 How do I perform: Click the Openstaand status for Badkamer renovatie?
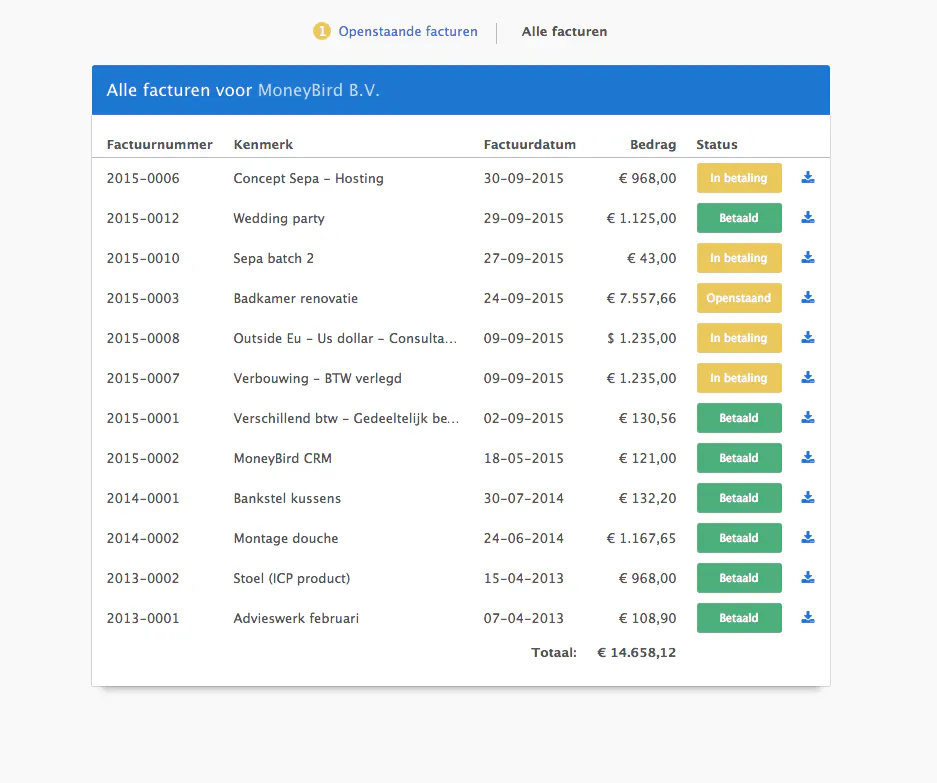coord(739,298)
